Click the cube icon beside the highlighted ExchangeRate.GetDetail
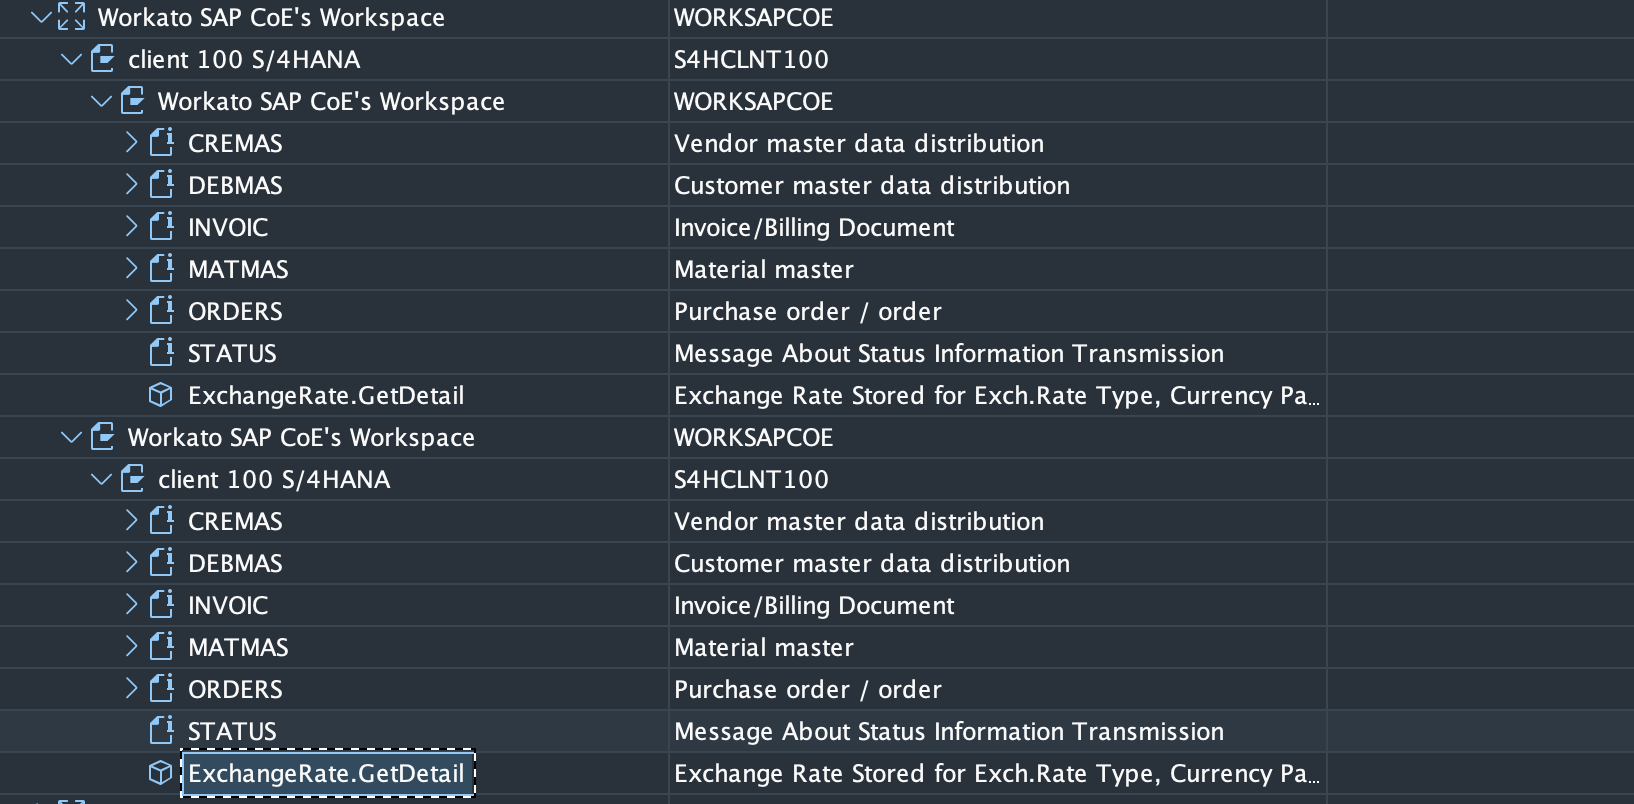The width and height of the screenshot is (1634, 804). pos(160,773)
